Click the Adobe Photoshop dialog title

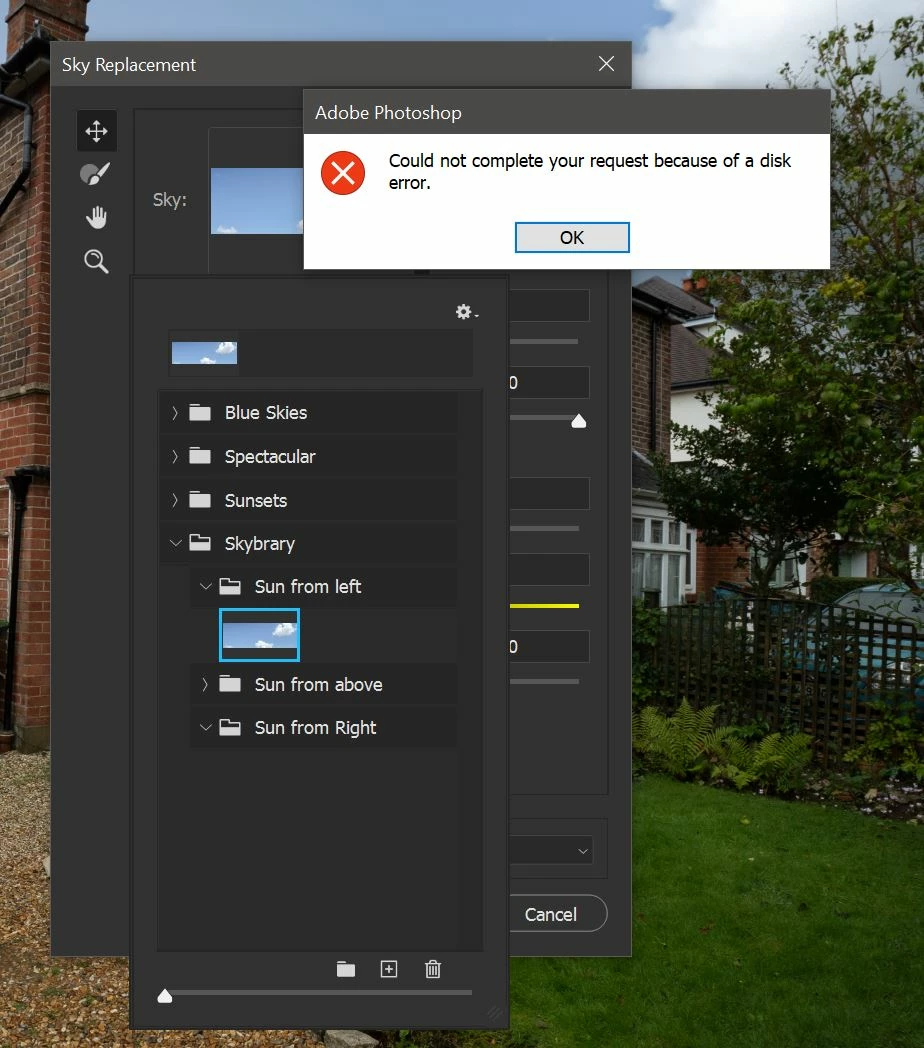pyautogui.click(x=388, y=113)
